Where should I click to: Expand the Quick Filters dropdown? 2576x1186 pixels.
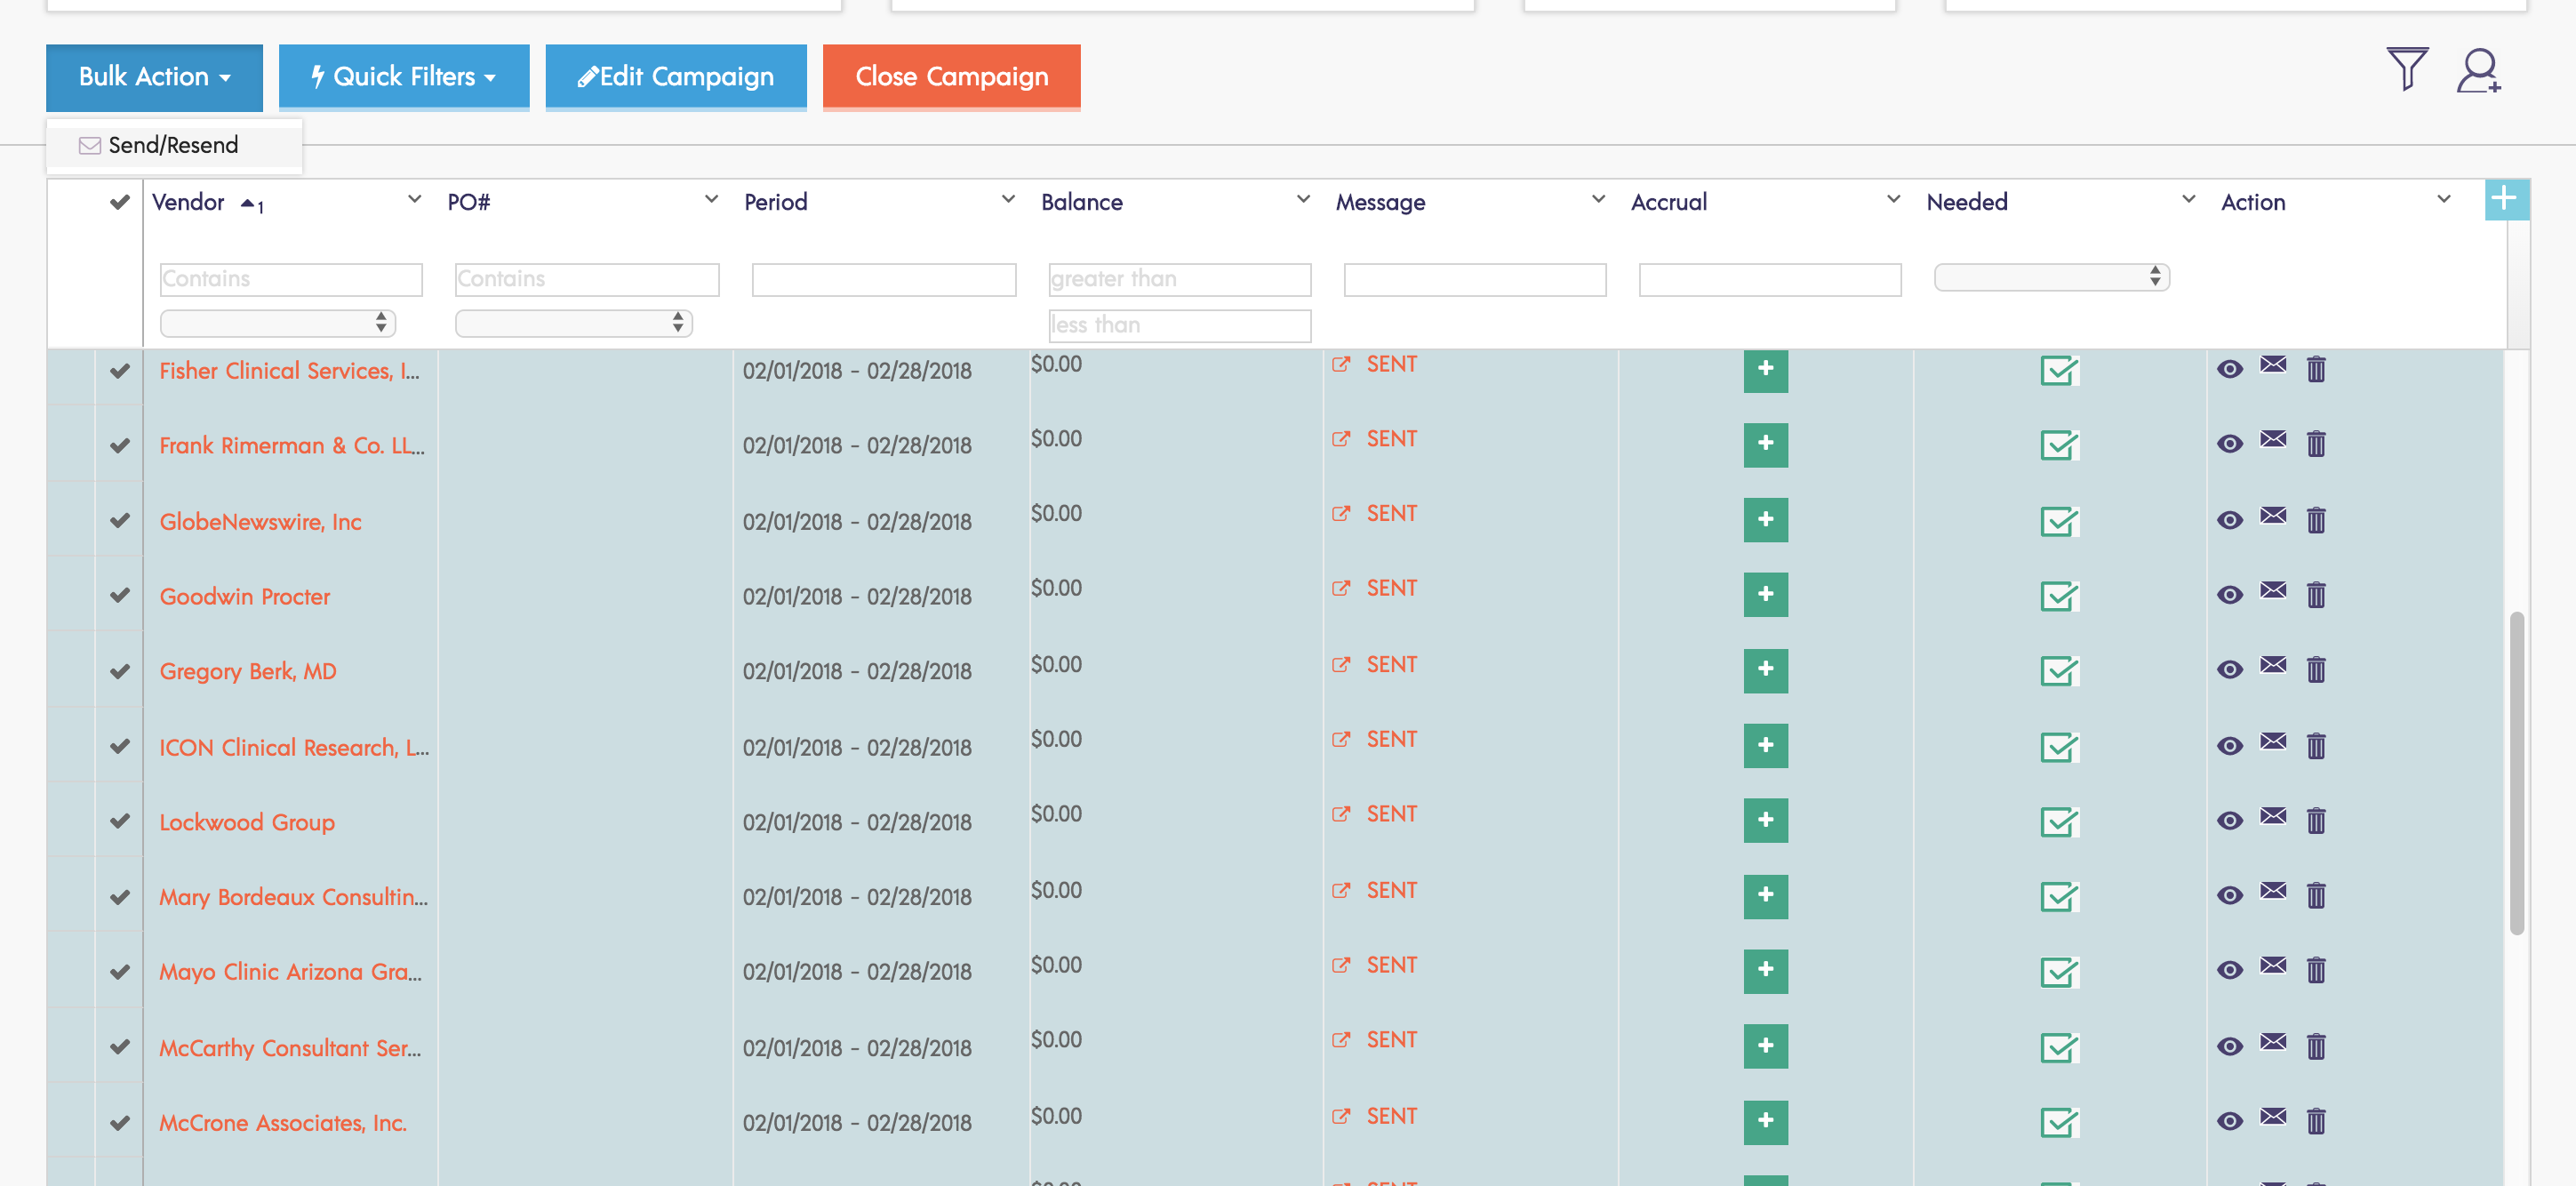[403, 77]
